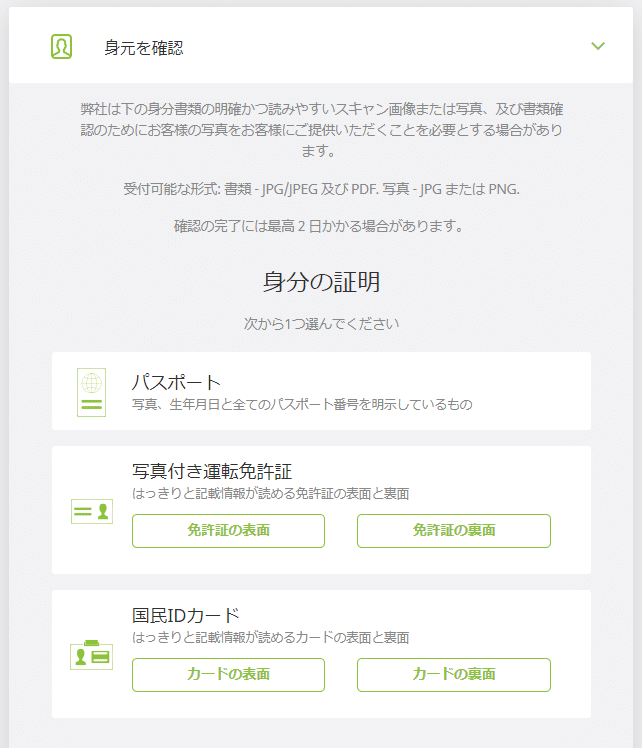Click the 次から1つ選んでください instruction text
Viewport: 642px width, 748px height.
pyautogui.click(x=321, y=324)
